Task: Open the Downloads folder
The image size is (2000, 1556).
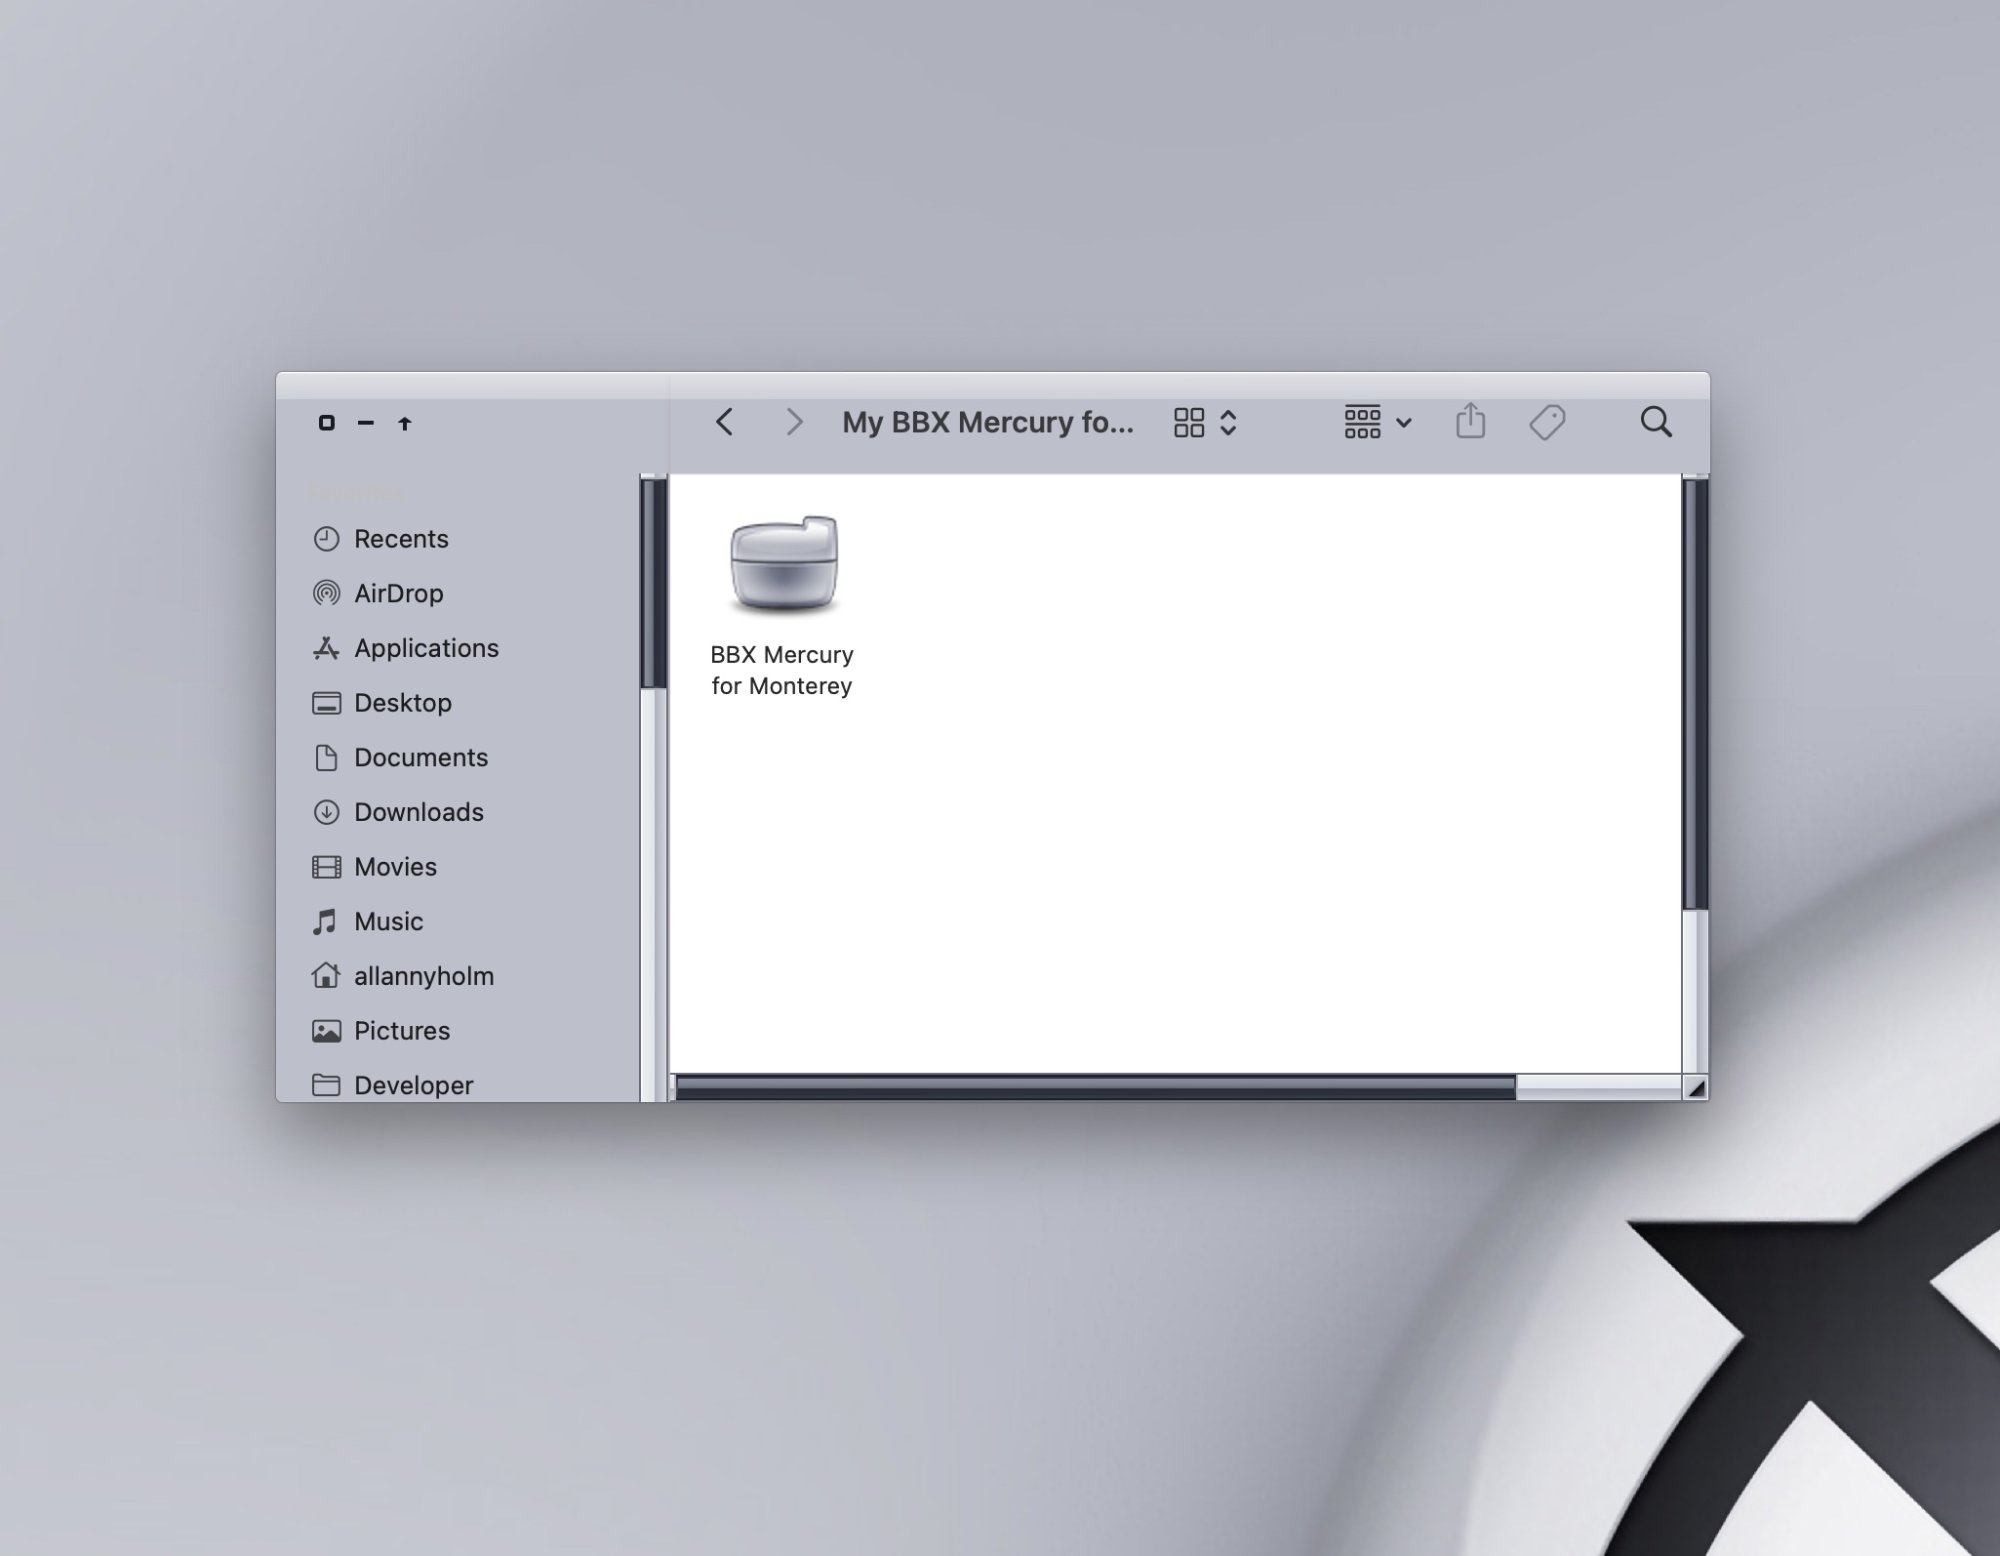Action: pyautogui.click(x=418, y=812)
